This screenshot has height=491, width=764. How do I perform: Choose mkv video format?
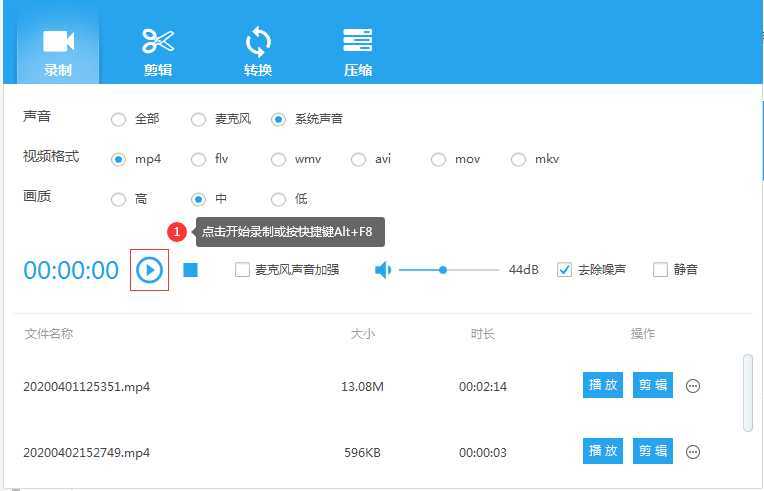pos(518,159)
